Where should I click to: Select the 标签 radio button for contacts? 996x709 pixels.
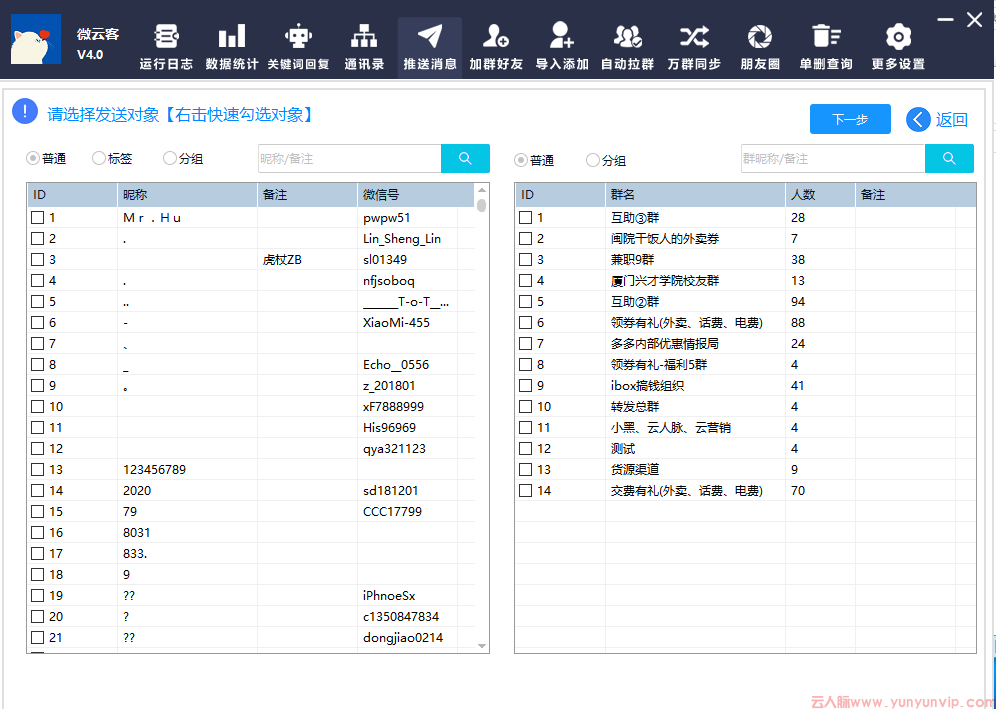click(99, 158)
